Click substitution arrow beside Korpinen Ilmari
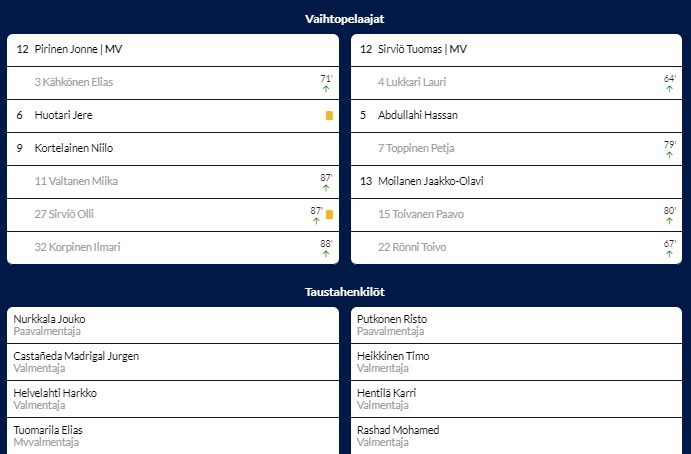 [x=326, y=254]
